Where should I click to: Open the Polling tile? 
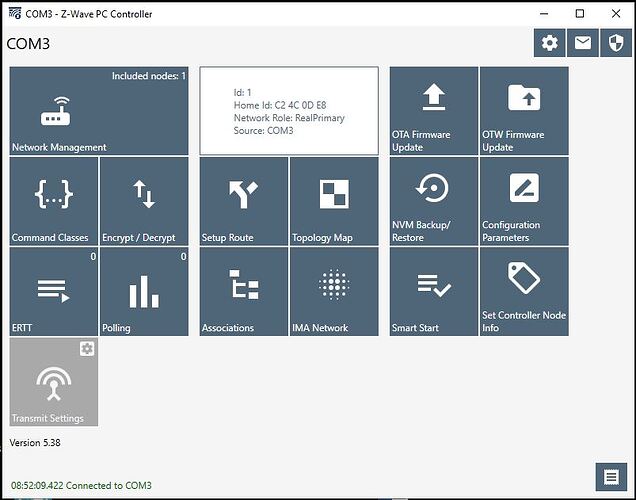click(x=144, y=292)
